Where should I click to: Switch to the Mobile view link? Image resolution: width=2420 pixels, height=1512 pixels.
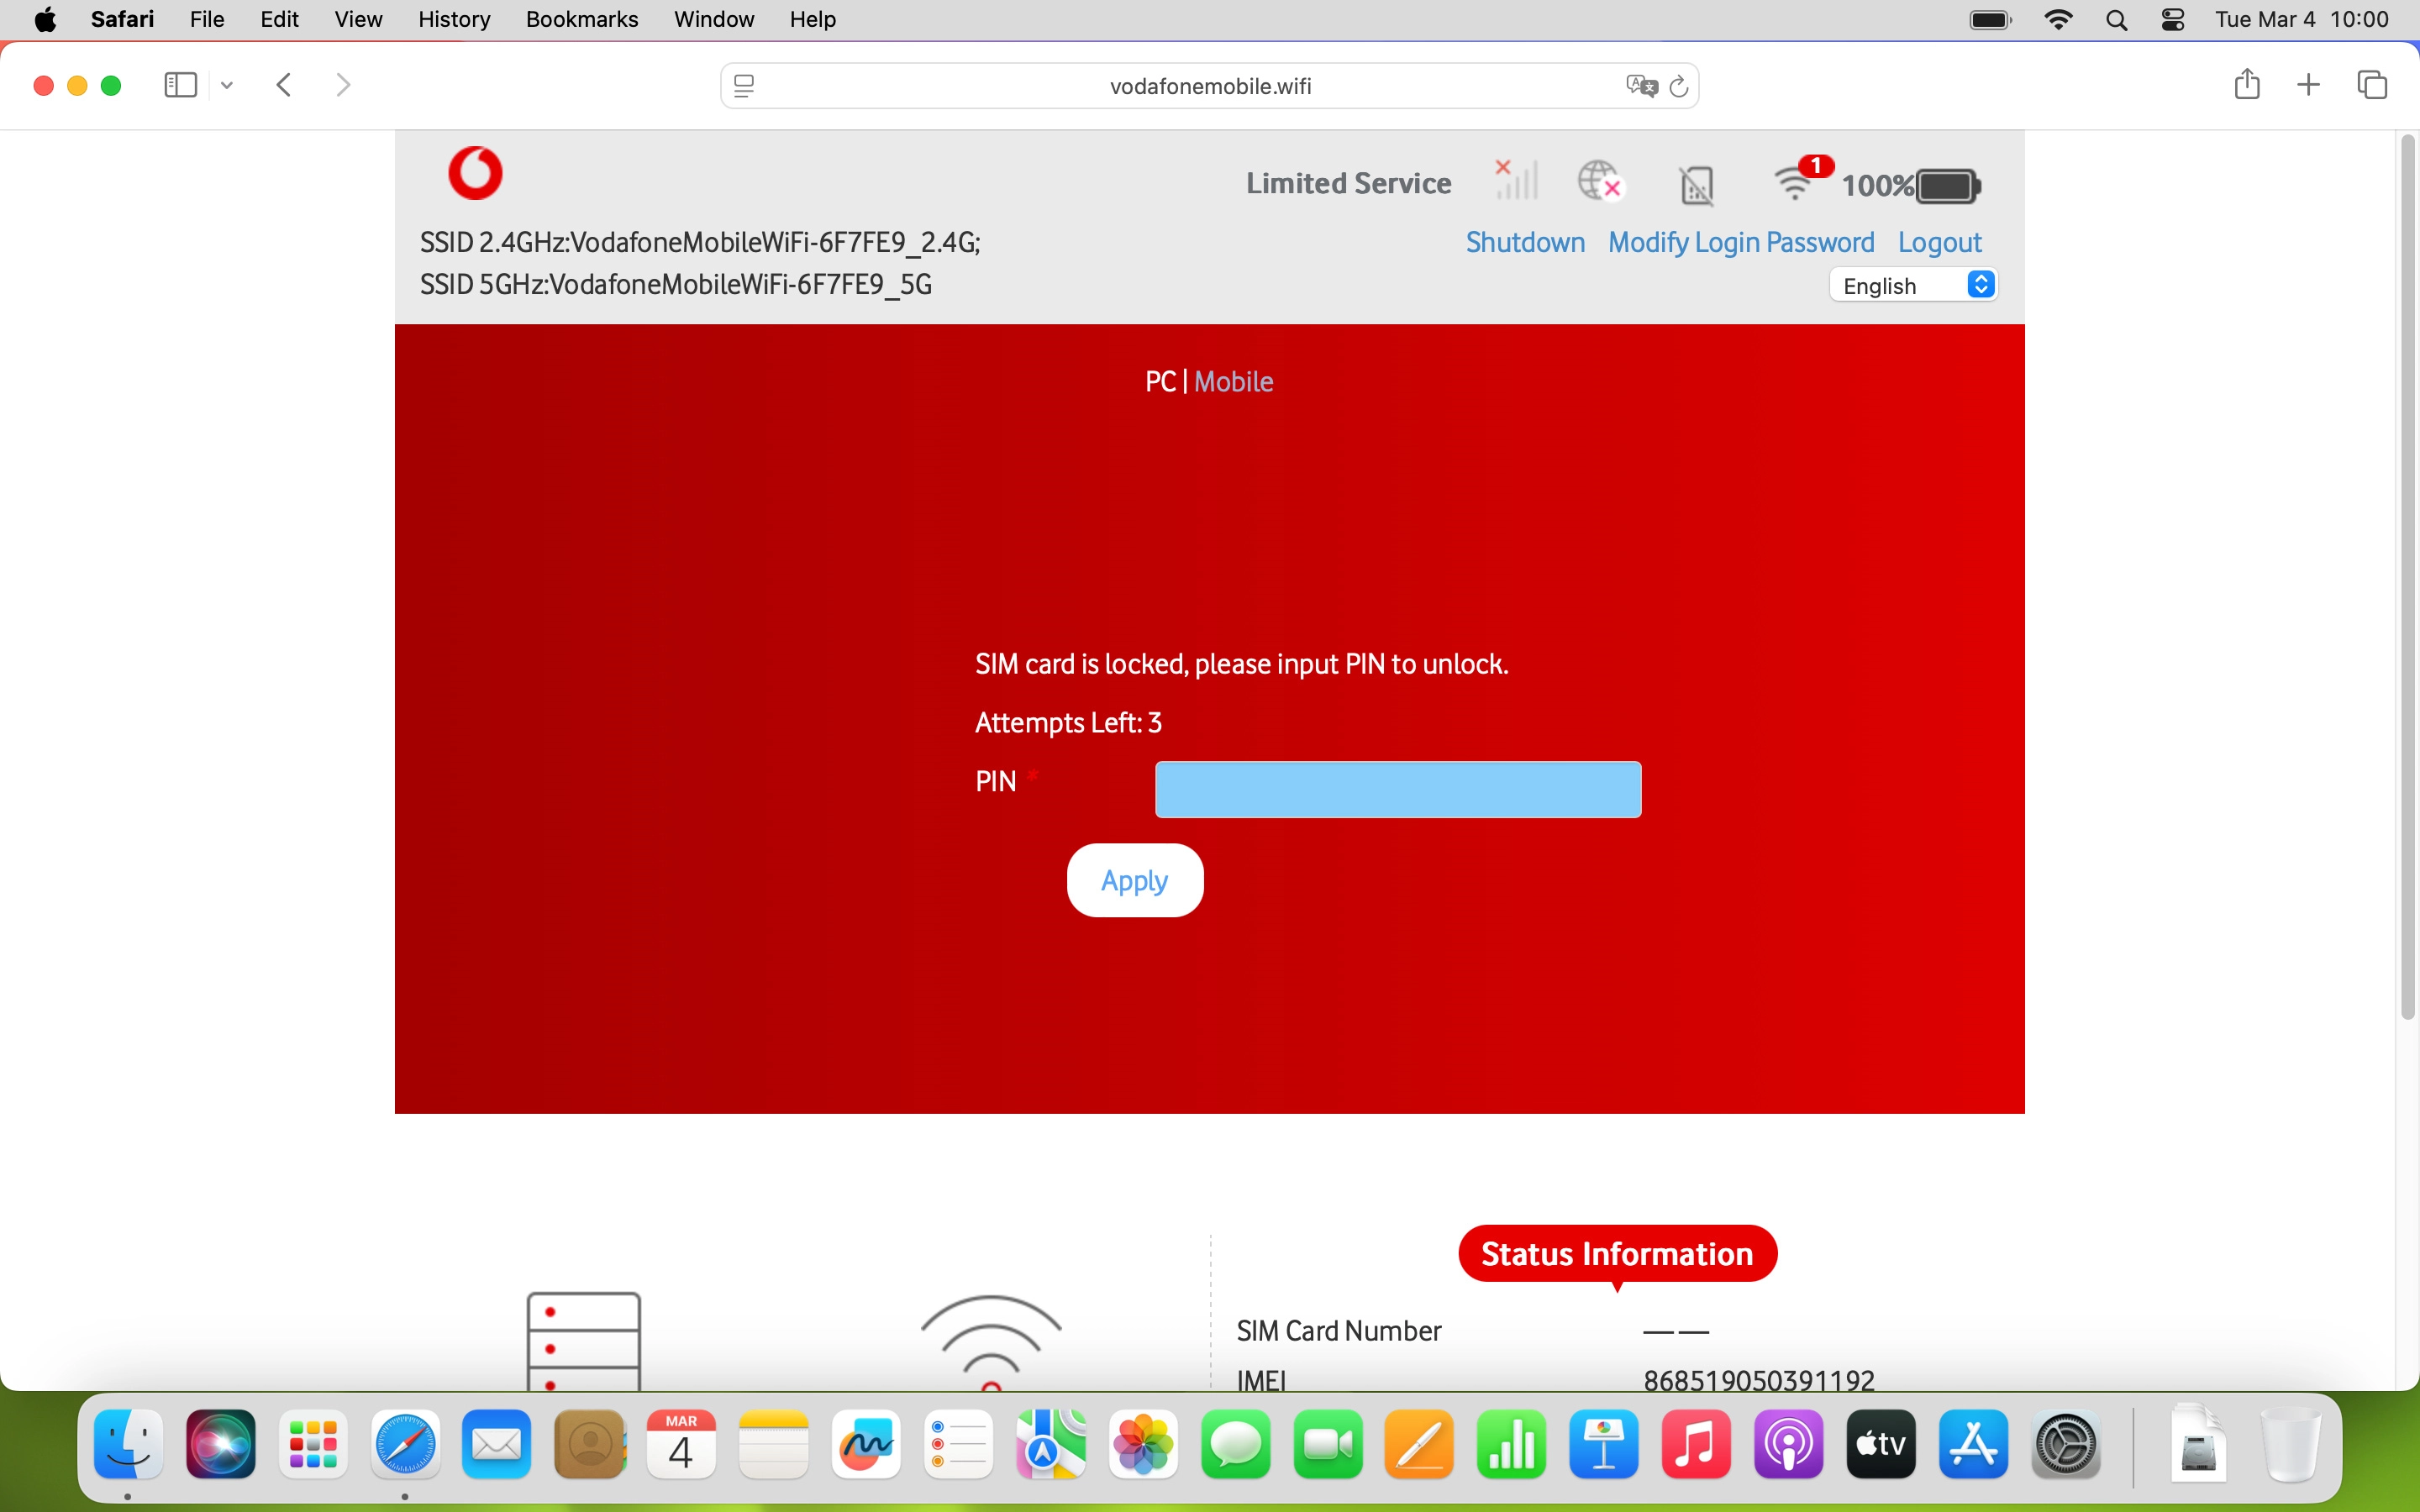[x=1233, y=382]
